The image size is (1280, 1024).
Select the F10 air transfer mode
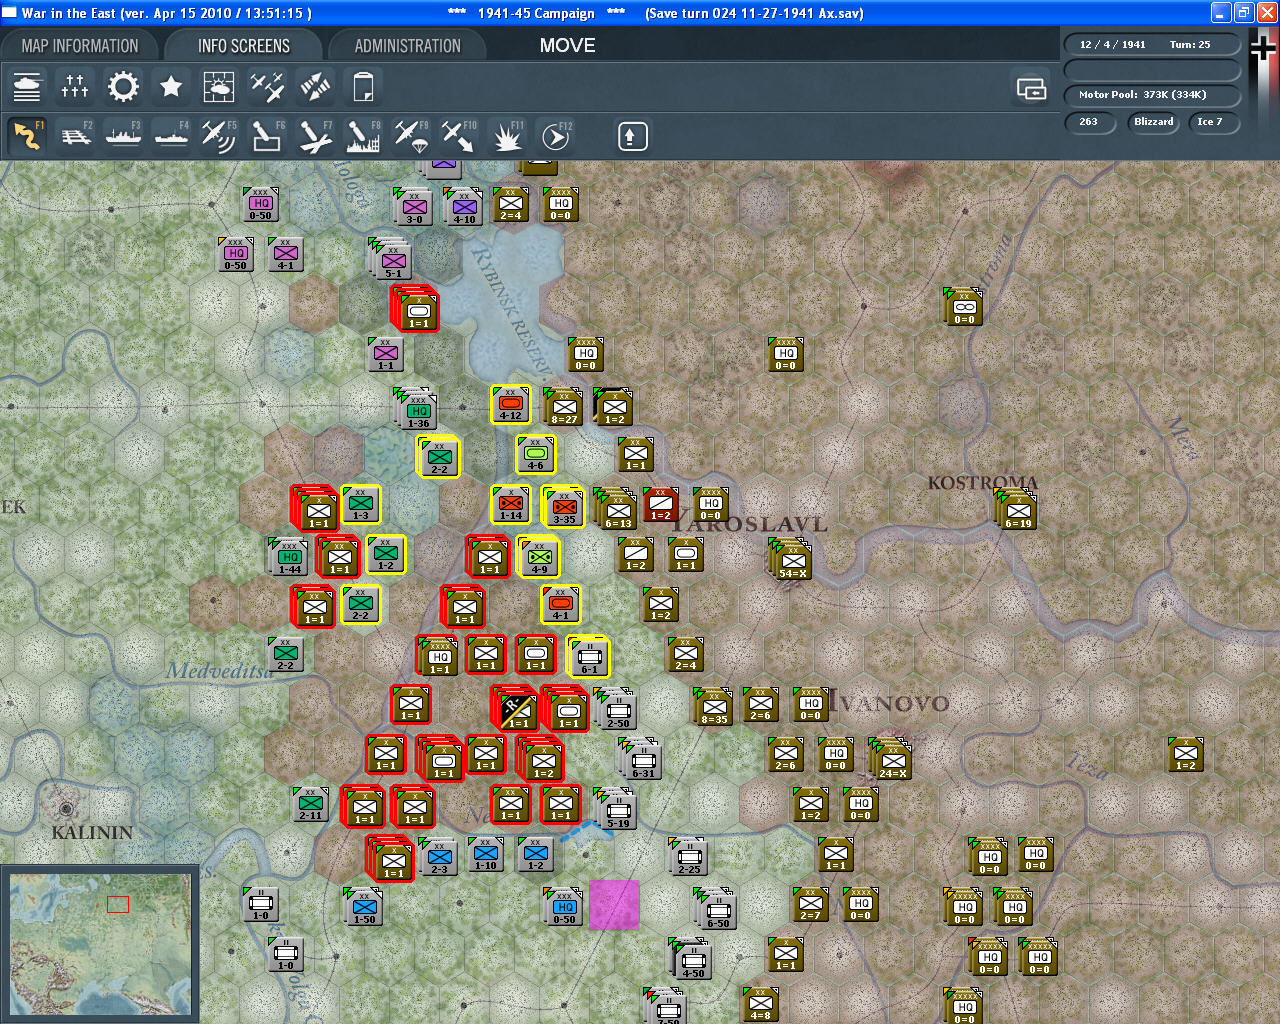click(459, 136)
